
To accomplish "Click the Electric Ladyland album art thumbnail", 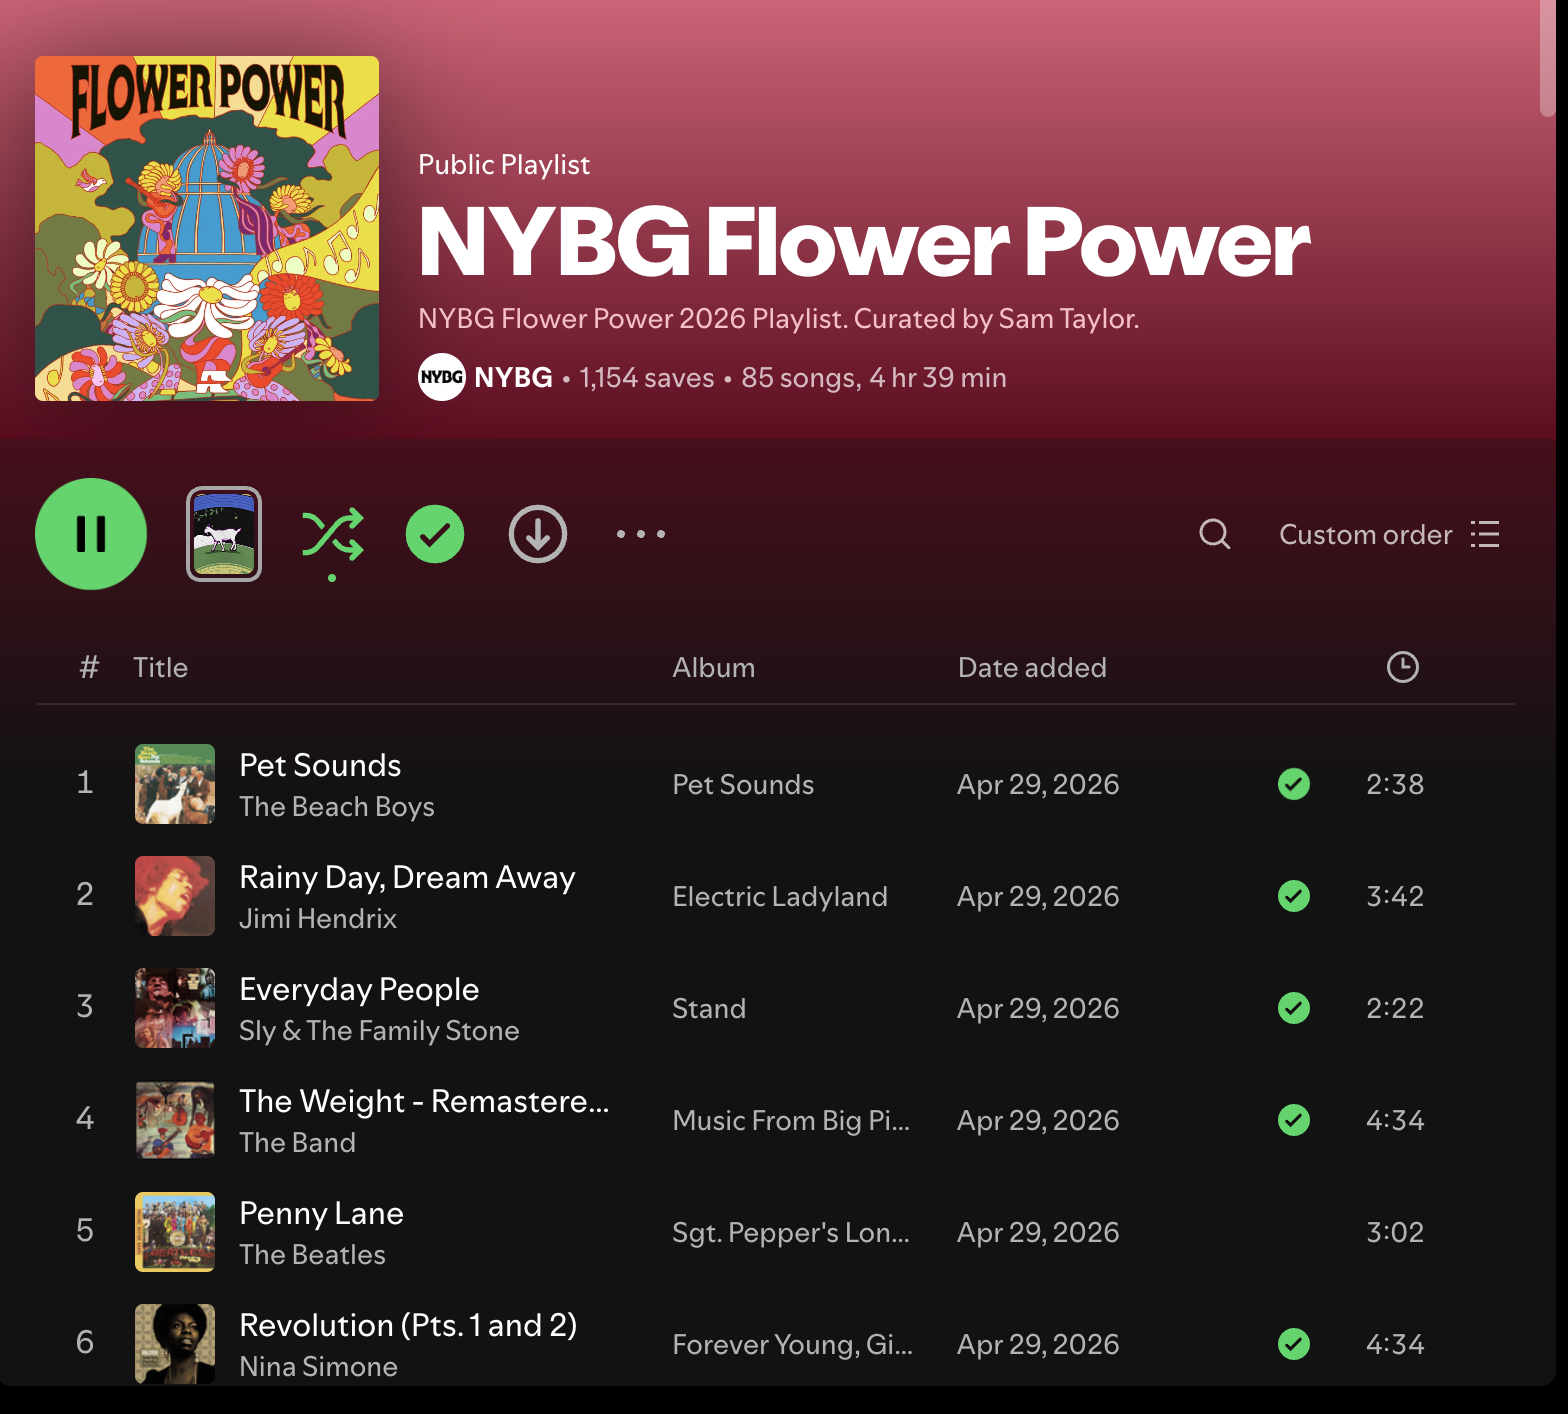I will click(x=175, y=896).
